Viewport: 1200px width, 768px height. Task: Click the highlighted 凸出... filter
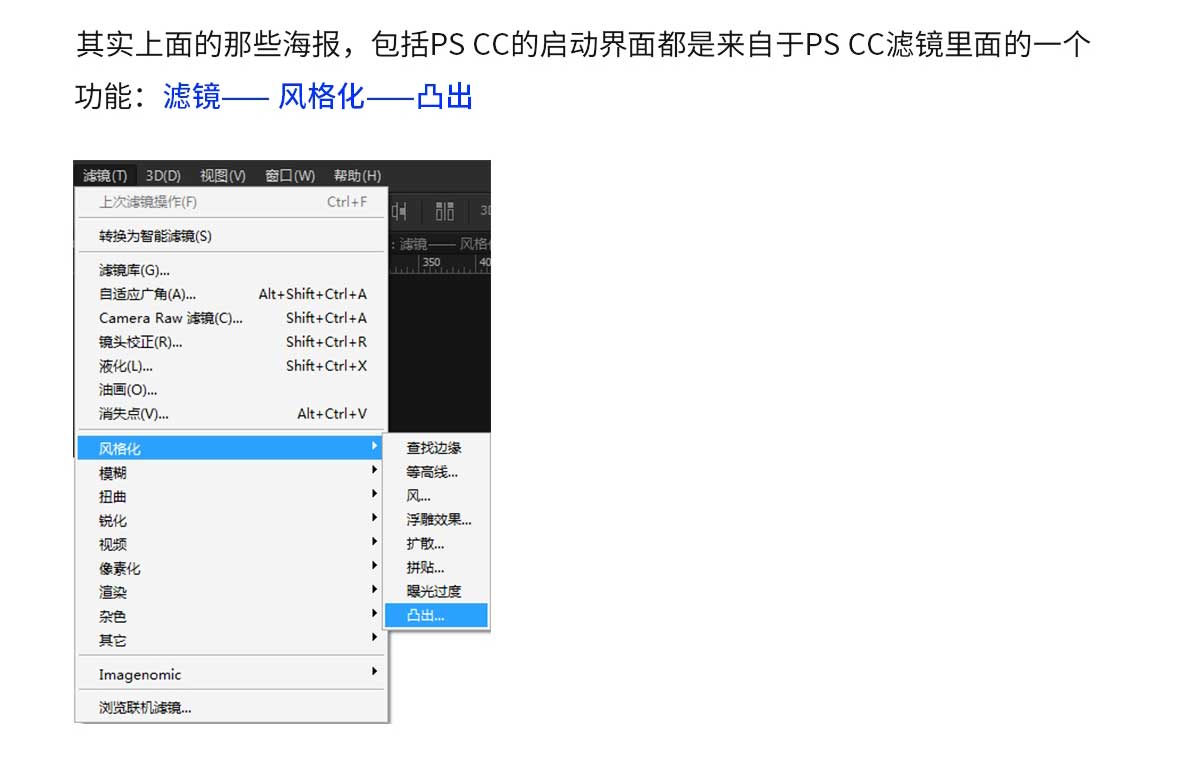438,616
